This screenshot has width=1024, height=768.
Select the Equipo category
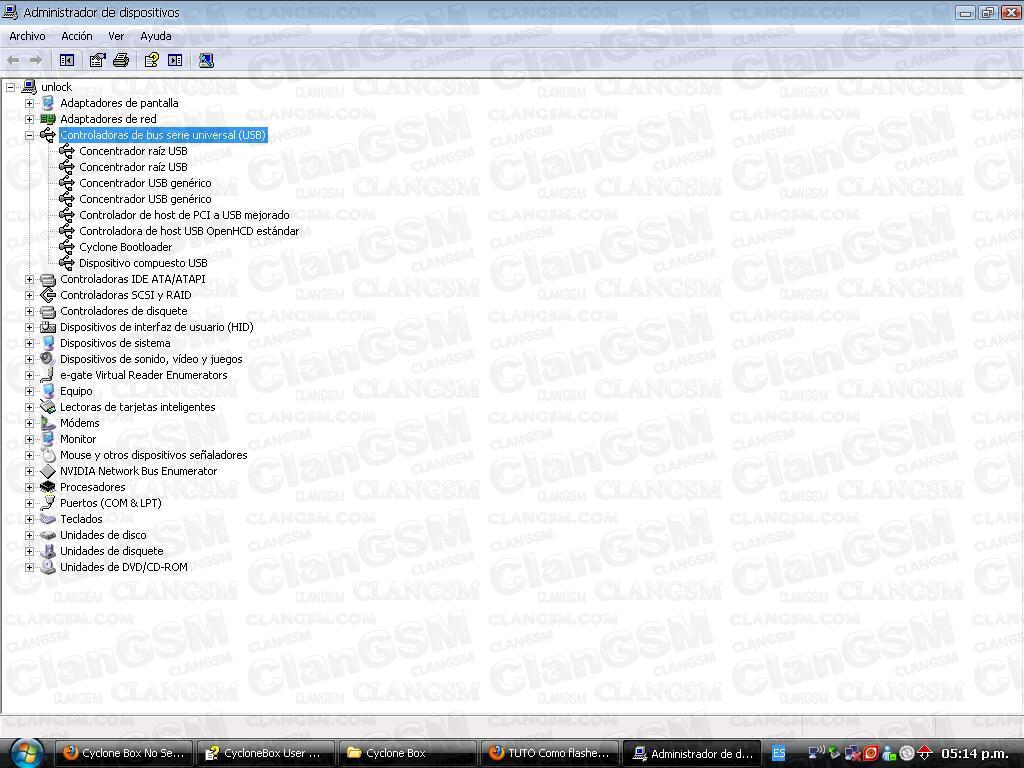click(76, 391)
